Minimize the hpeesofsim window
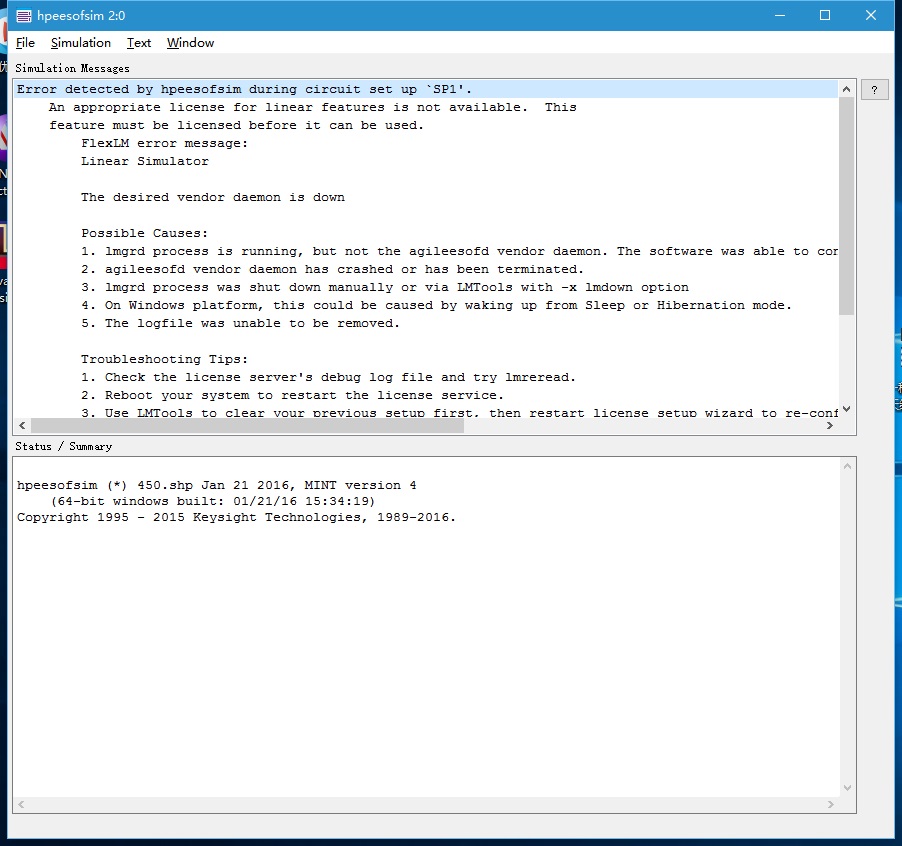This screenshot has width=902, height=846. (x=779, y=16)
